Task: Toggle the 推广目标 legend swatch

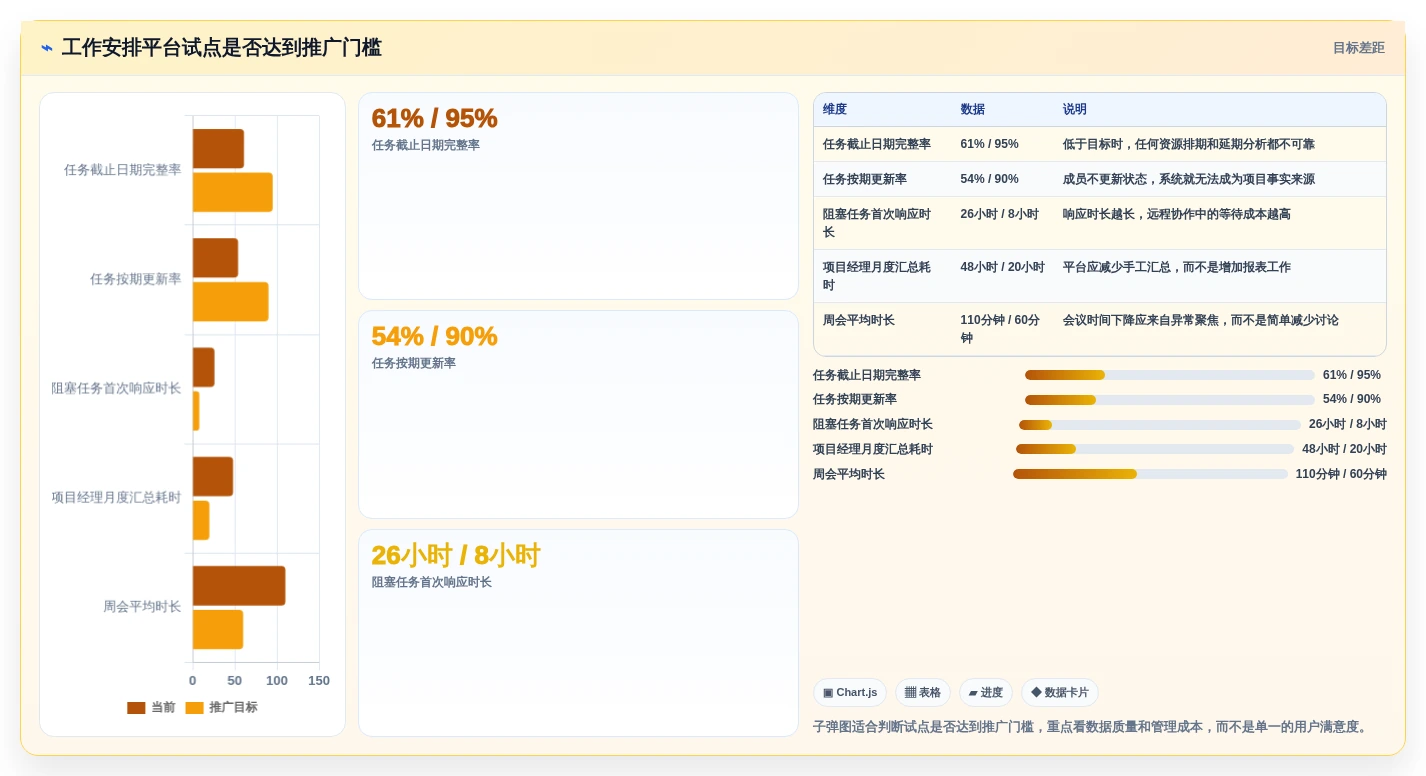Action: [194, 708]
